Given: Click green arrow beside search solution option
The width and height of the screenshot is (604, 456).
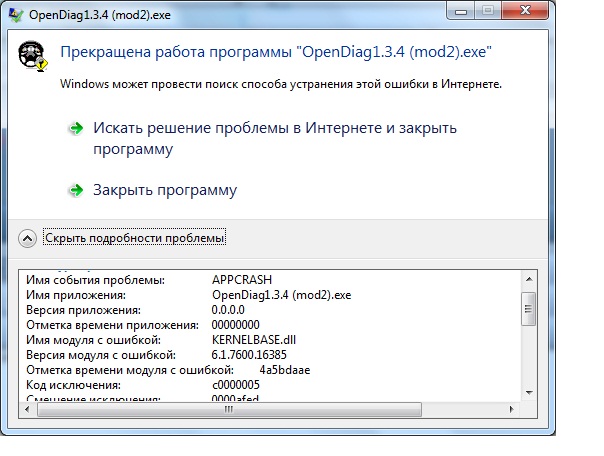Looking at the screenshot, I should [x=76, y=128].
